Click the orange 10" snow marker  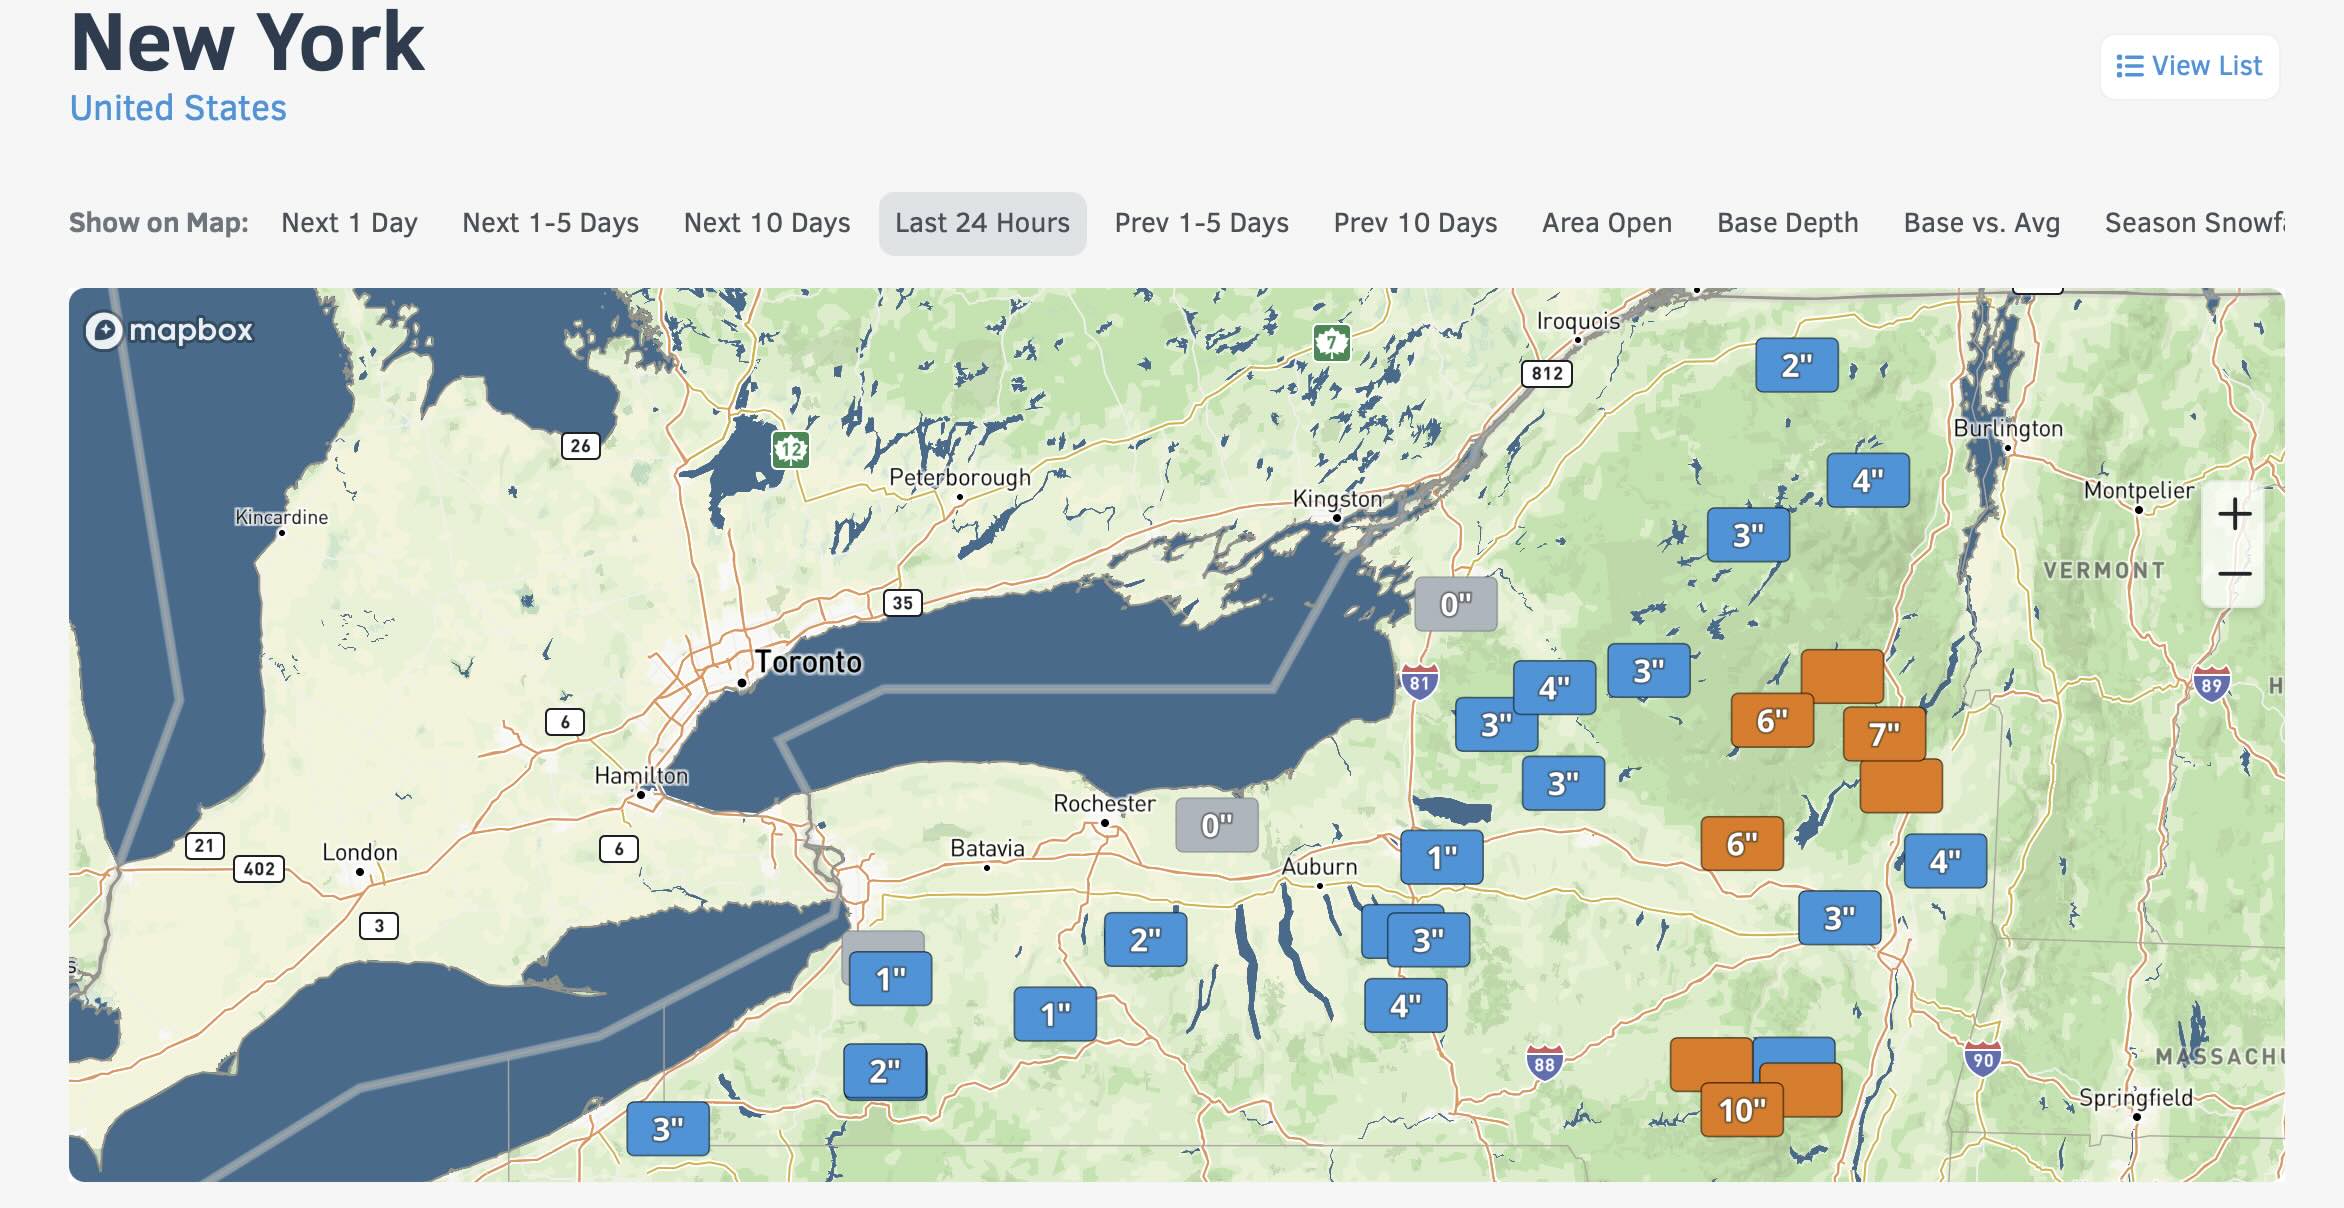point(1741,1110)
